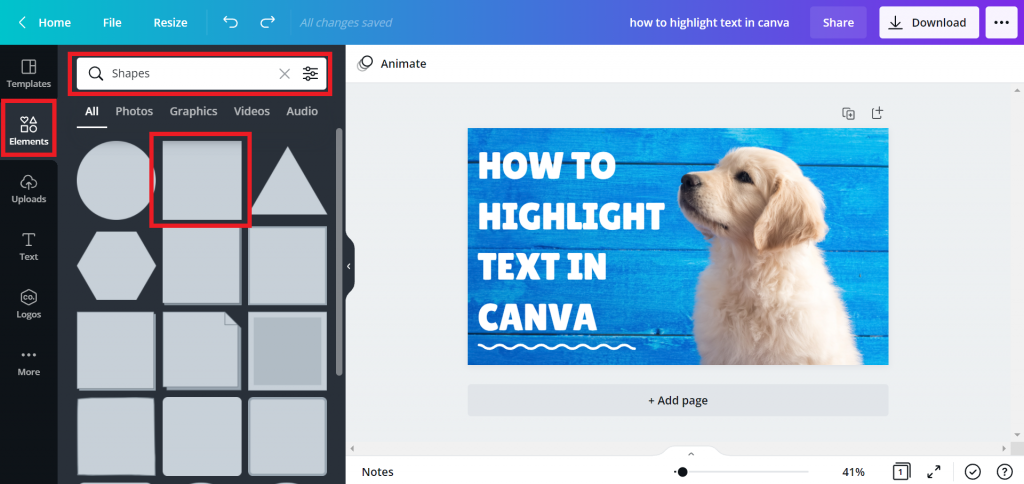Click the elements panel scrollbar
Screen dimensions: 1024x484
pyautogui.click(x=338, y=251)
